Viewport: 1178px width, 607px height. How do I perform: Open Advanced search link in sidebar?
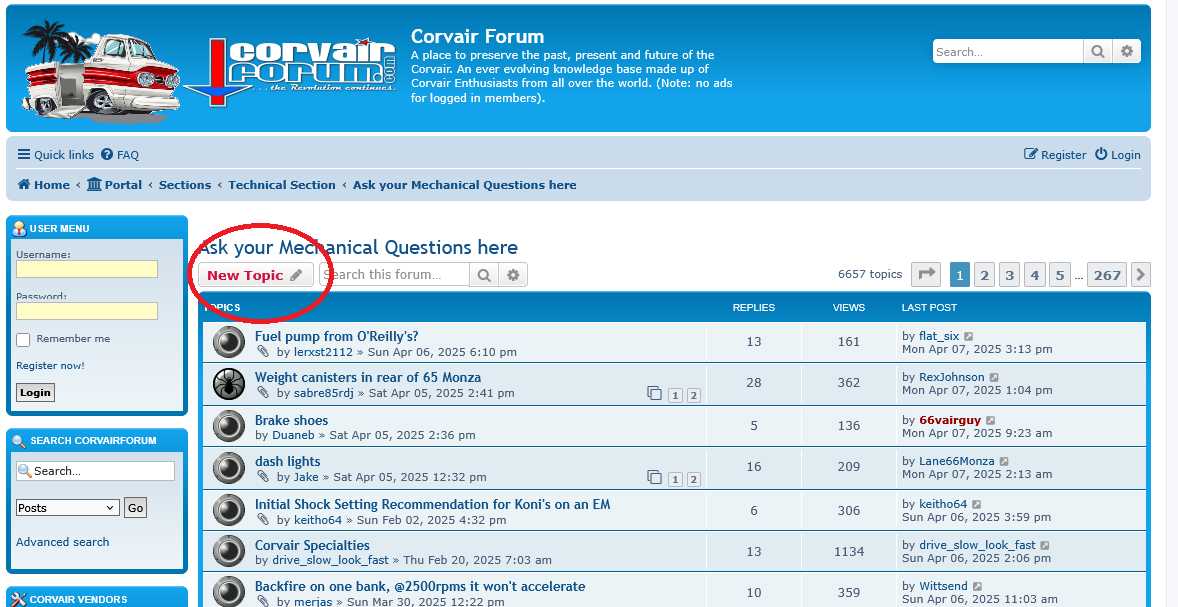(x=62, y=542)
